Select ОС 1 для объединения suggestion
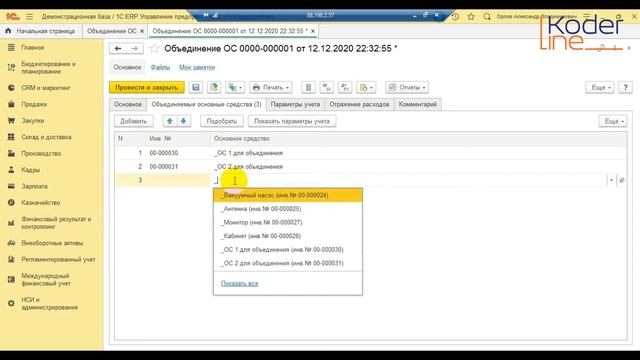Viewport: 640px width, 360px height. click(288, 249)
